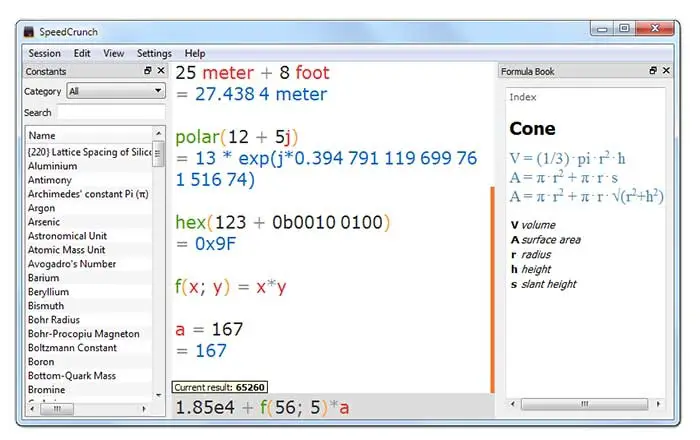The height and width of the screenshot is (440, 700).
Task: Click constants horizontal scrollbar right arrow
Action: [144, 409]
